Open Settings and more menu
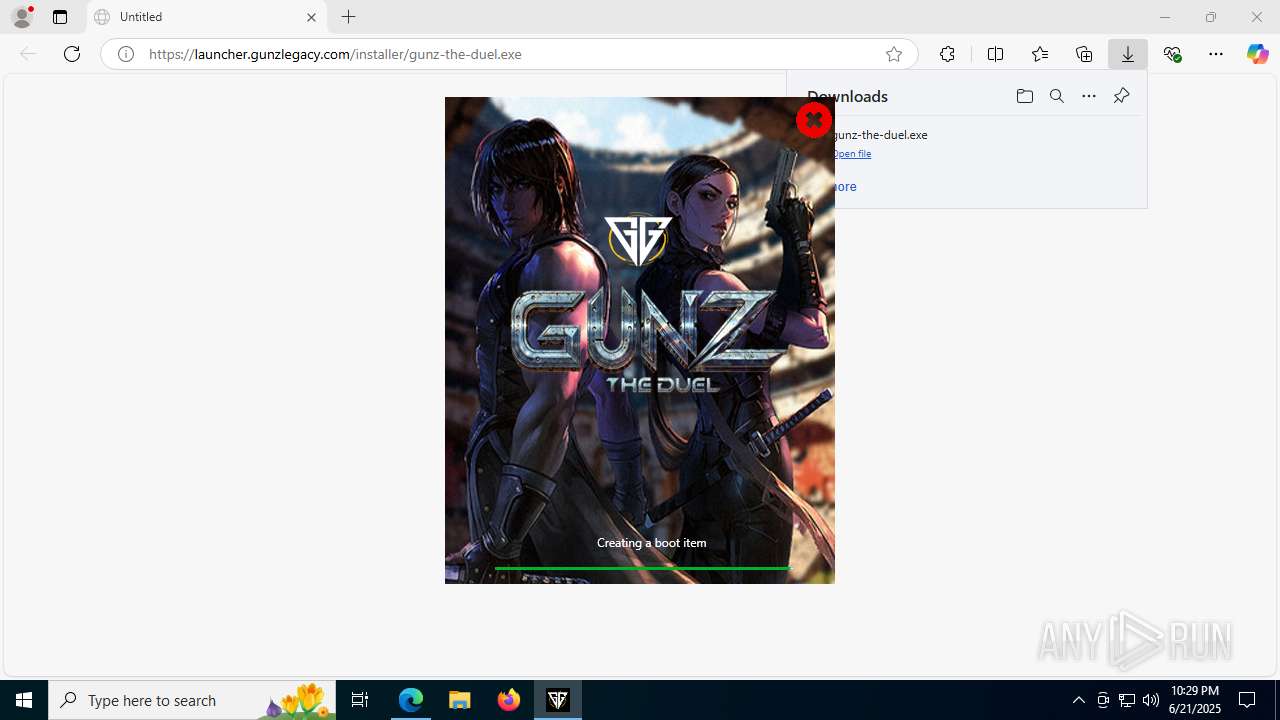The image size is (1280, 720). coord(1216,54)
